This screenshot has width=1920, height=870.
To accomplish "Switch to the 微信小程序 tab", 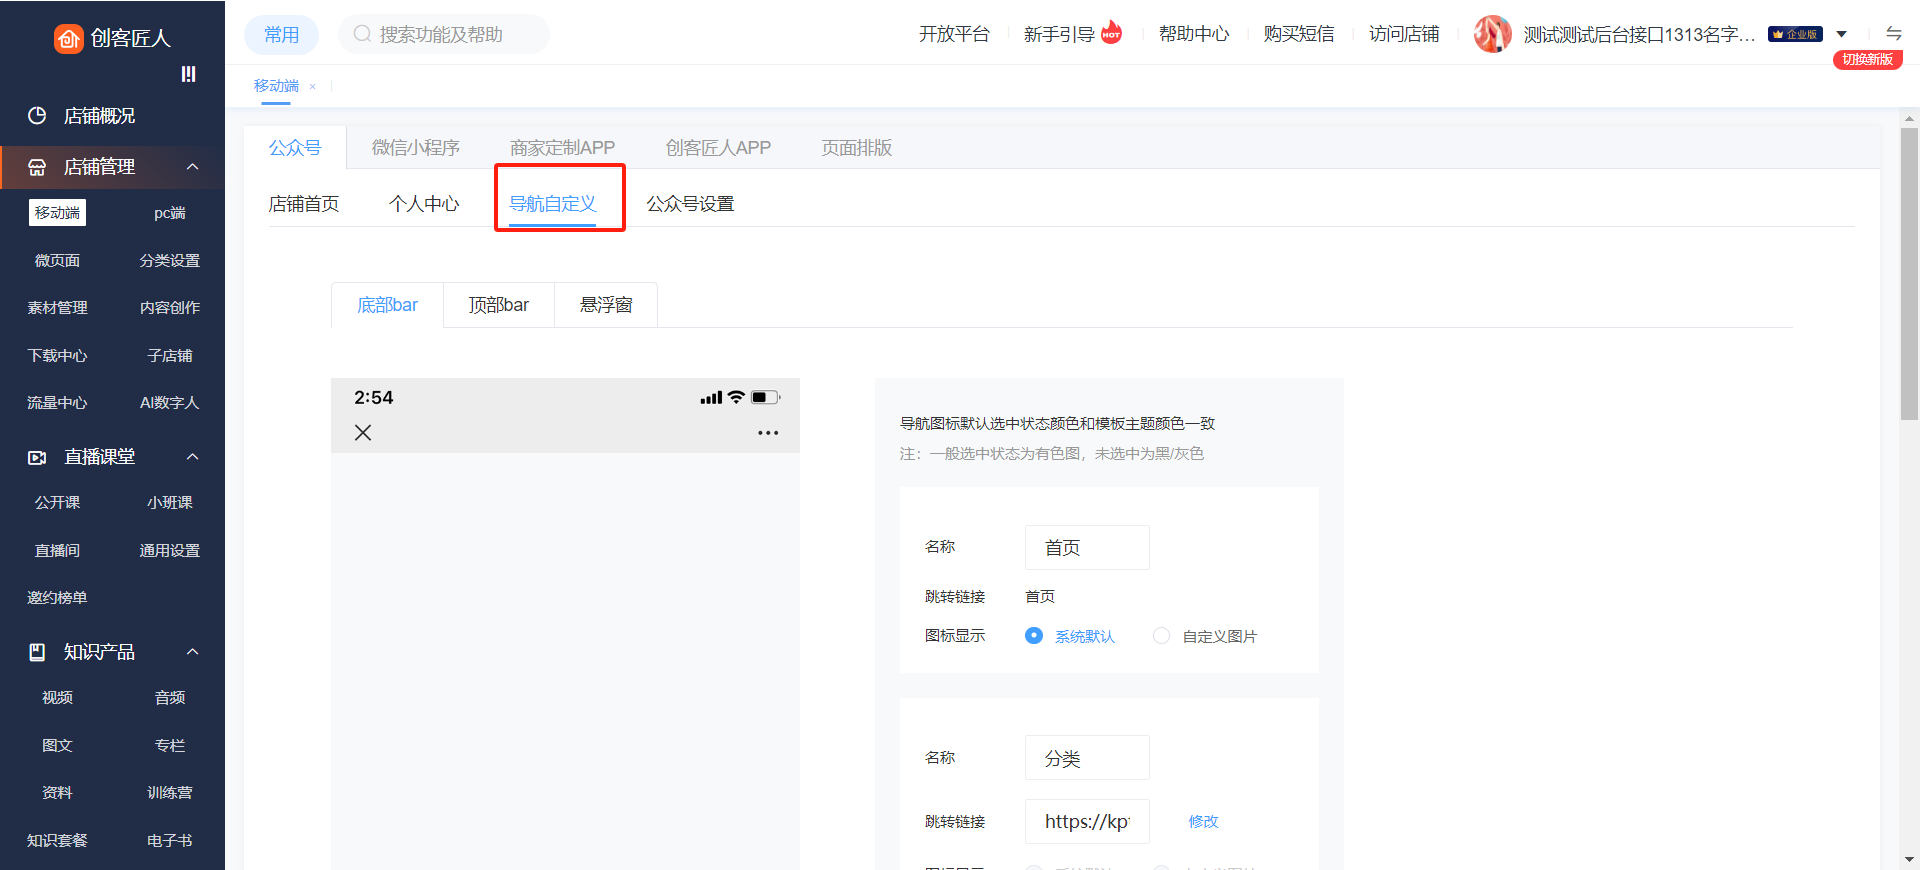I will (415, 148).
